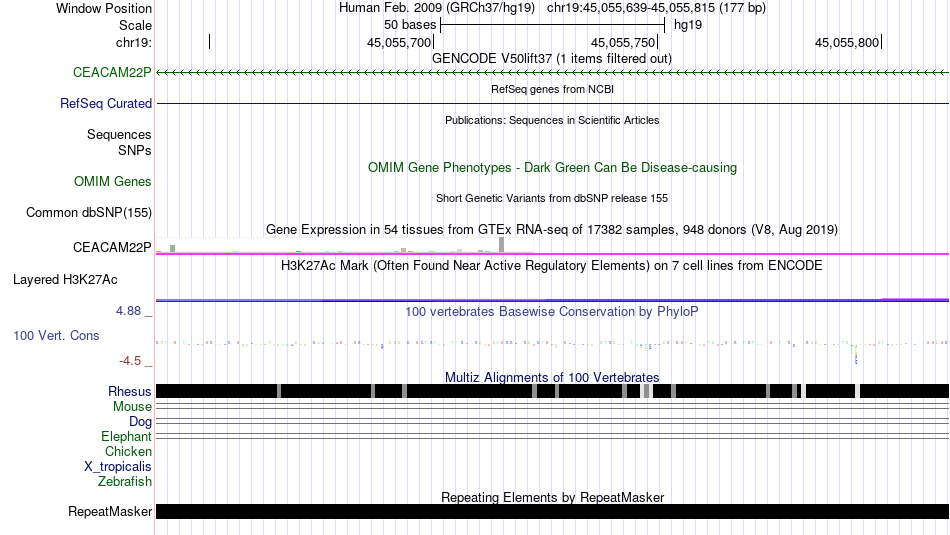Click the RefSeq Curated gene line

point(553,104)
